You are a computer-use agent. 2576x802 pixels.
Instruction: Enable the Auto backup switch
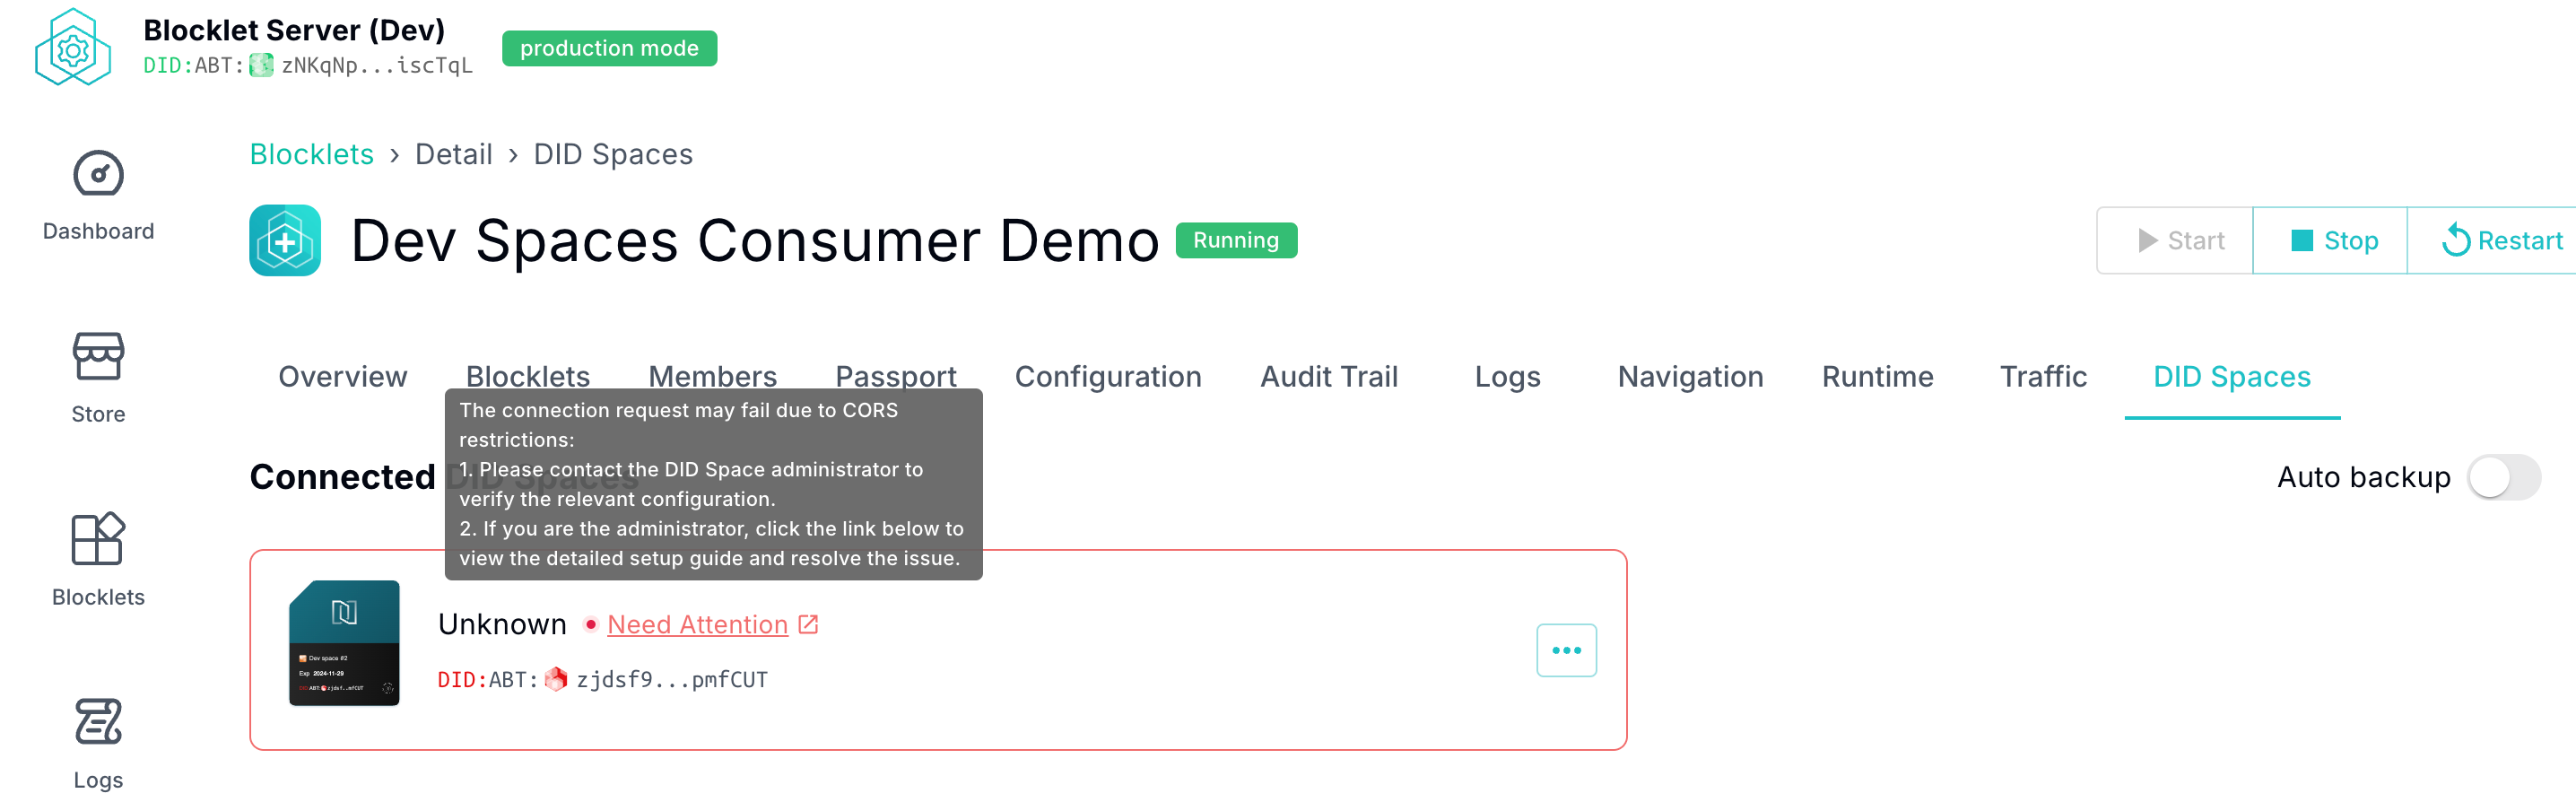[2503, 477]
